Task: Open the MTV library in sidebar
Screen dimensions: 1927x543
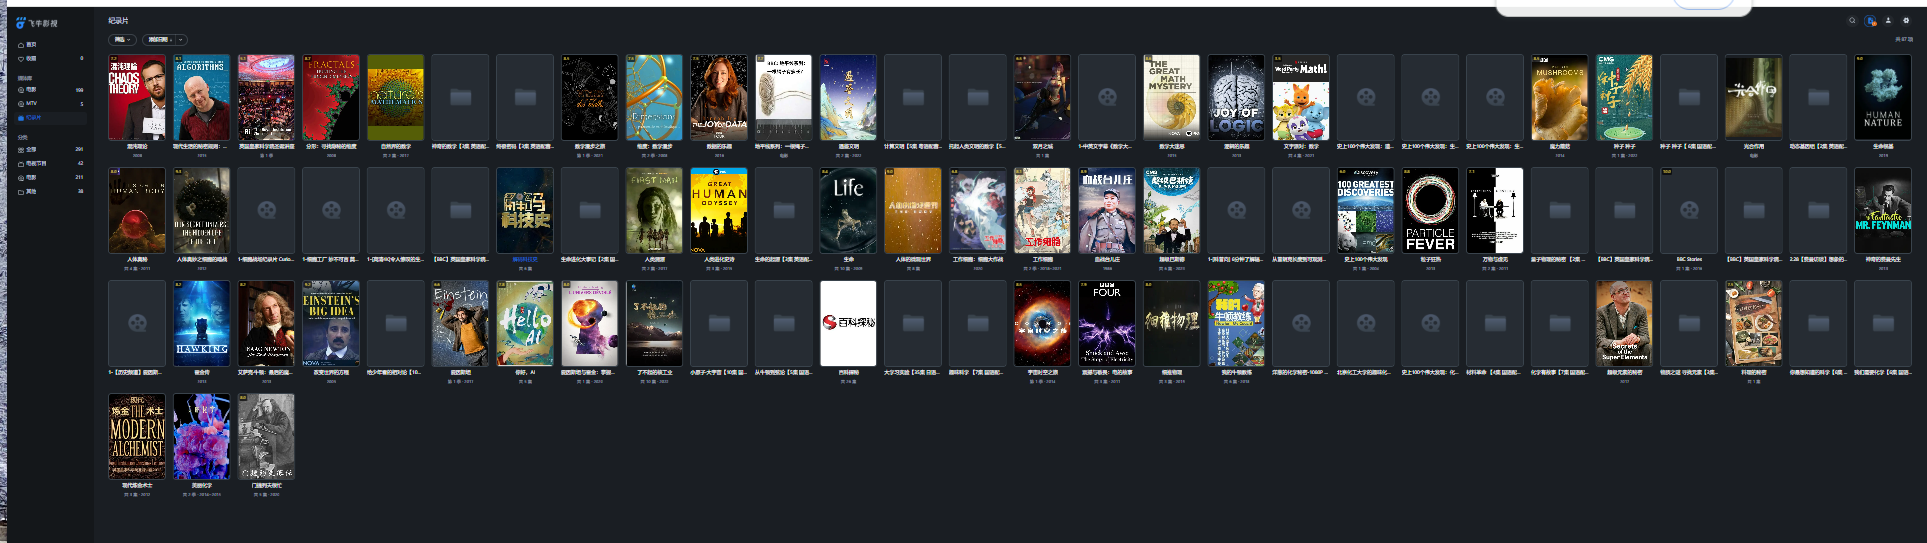Action: pyautogui.click(x=50, y=103)
